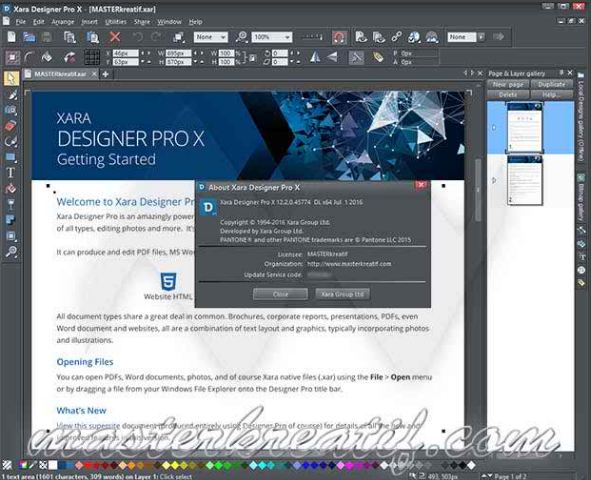Toggle magnetic snapping with red magnet icon
The image size is (591, 480).
tap(339, 37)
